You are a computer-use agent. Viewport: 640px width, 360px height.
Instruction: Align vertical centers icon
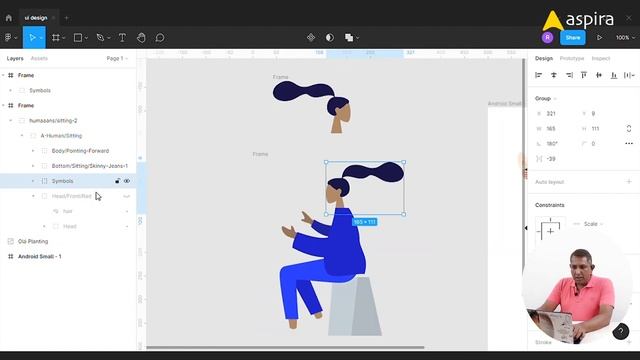599,75
